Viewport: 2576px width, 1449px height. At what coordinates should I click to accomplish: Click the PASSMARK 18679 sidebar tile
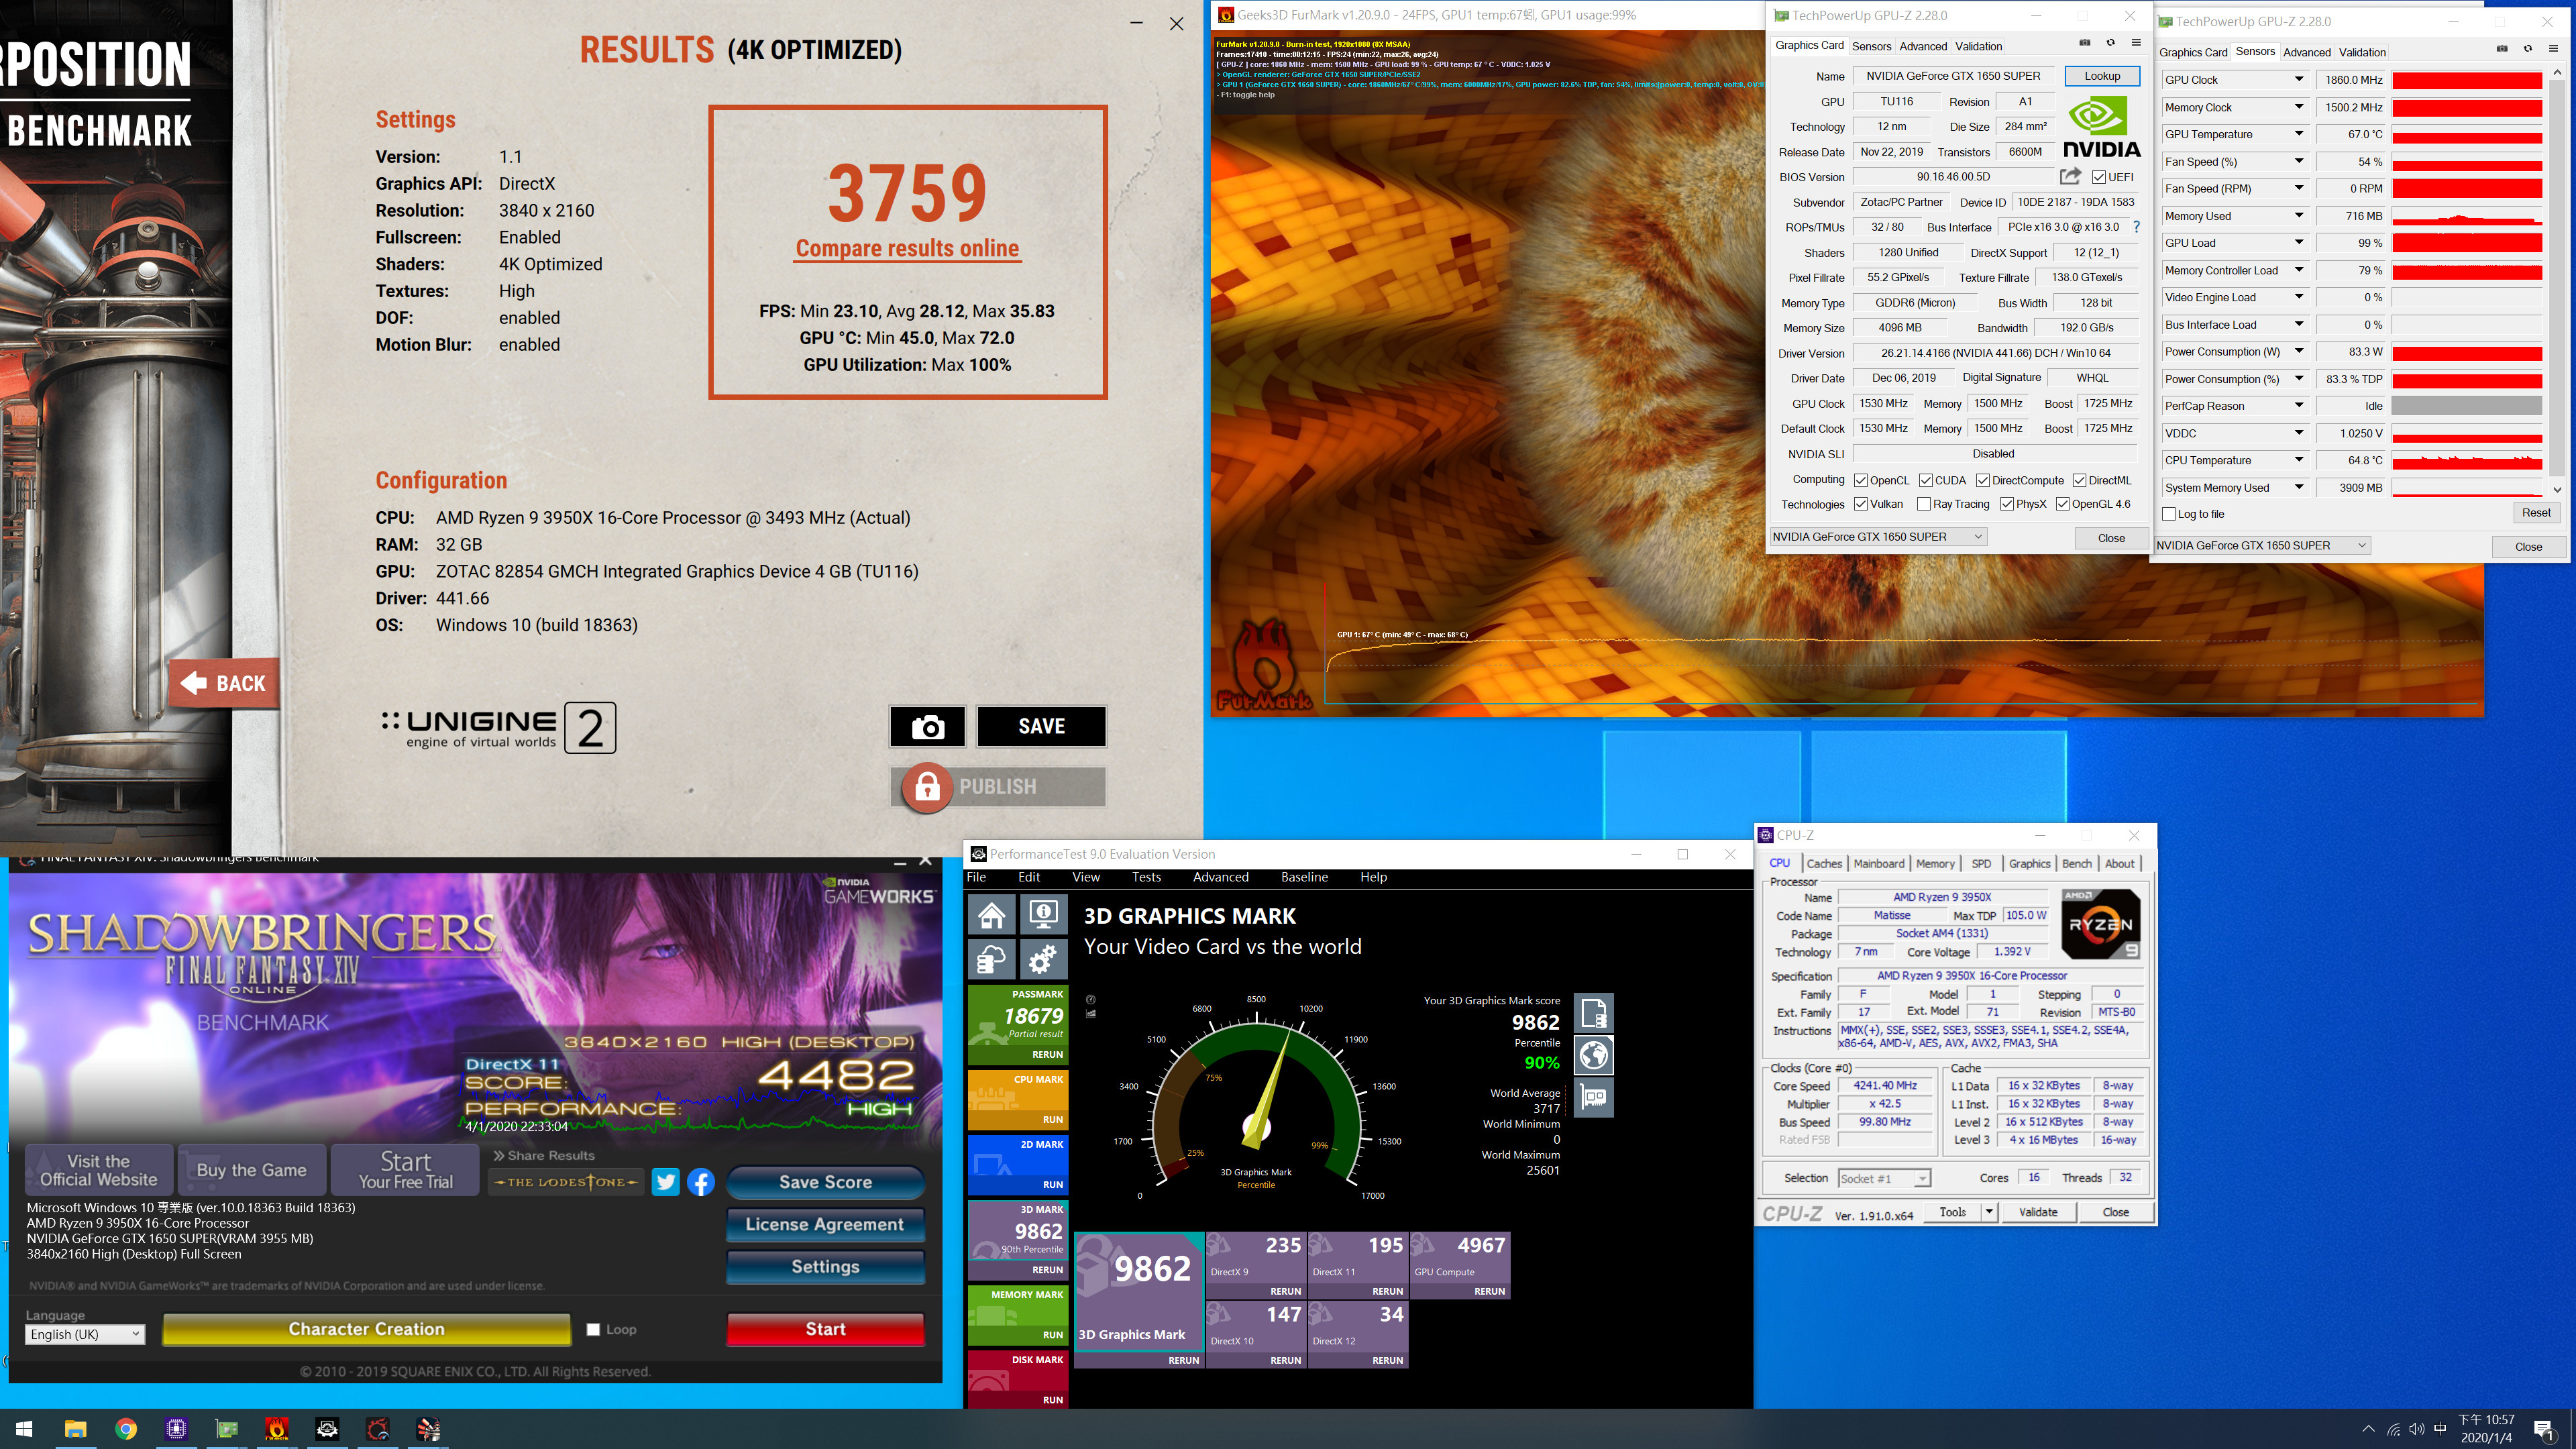click(x=1017, y=1024)
